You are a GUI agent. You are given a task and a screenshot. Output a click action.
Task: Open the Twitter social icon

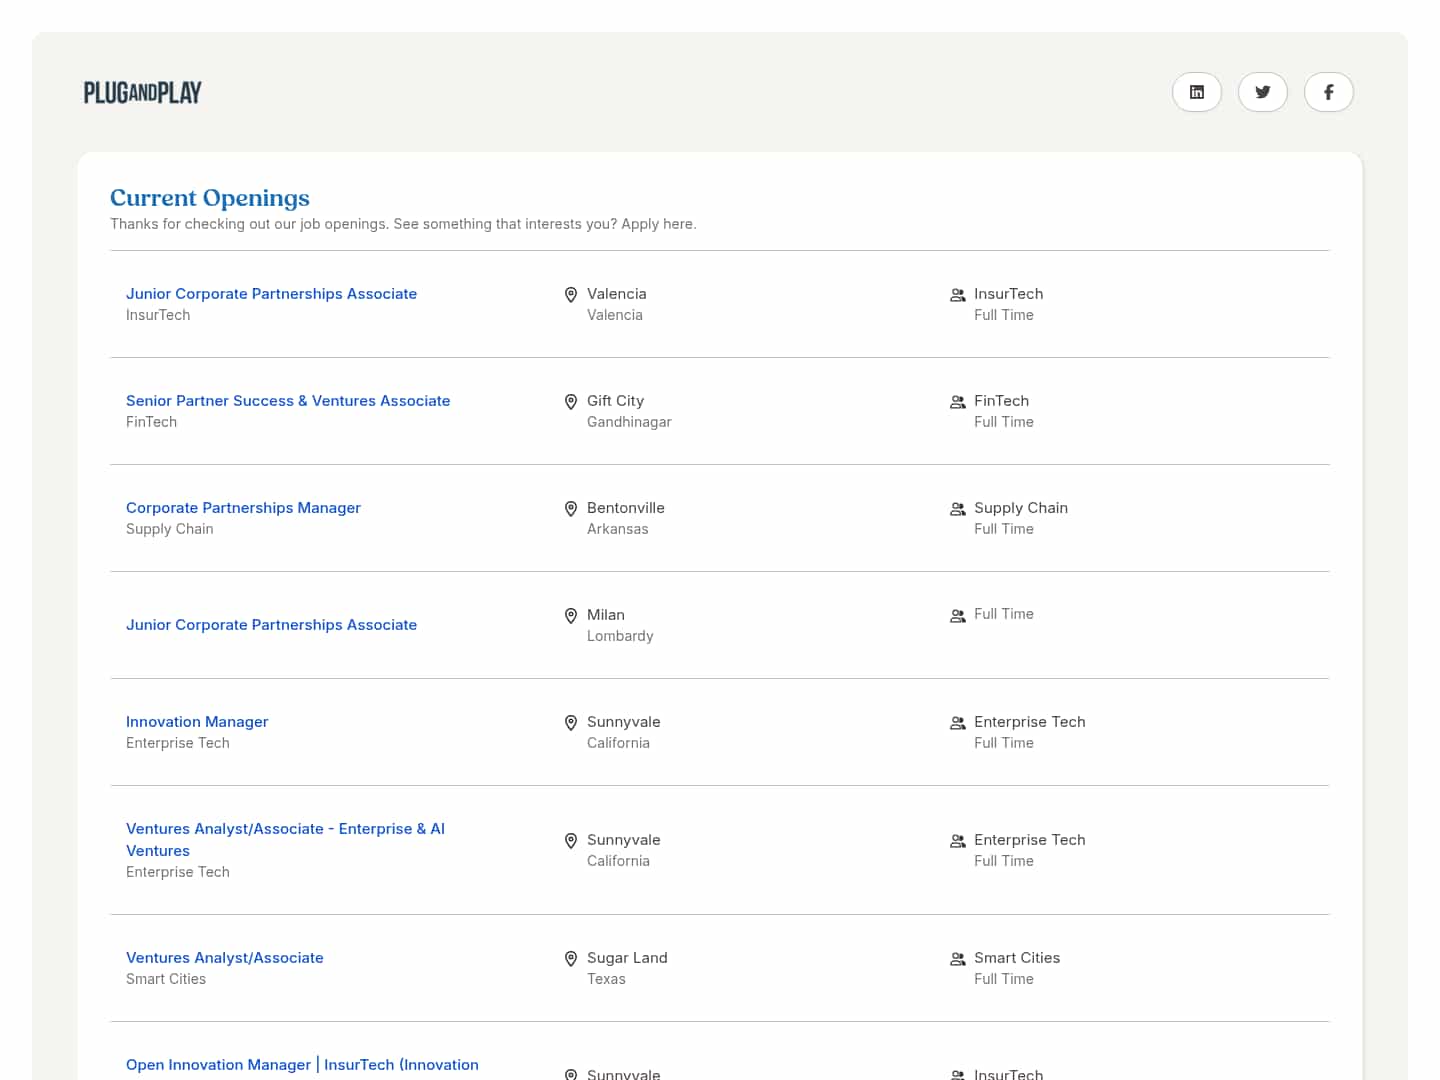click(1262, 92)
